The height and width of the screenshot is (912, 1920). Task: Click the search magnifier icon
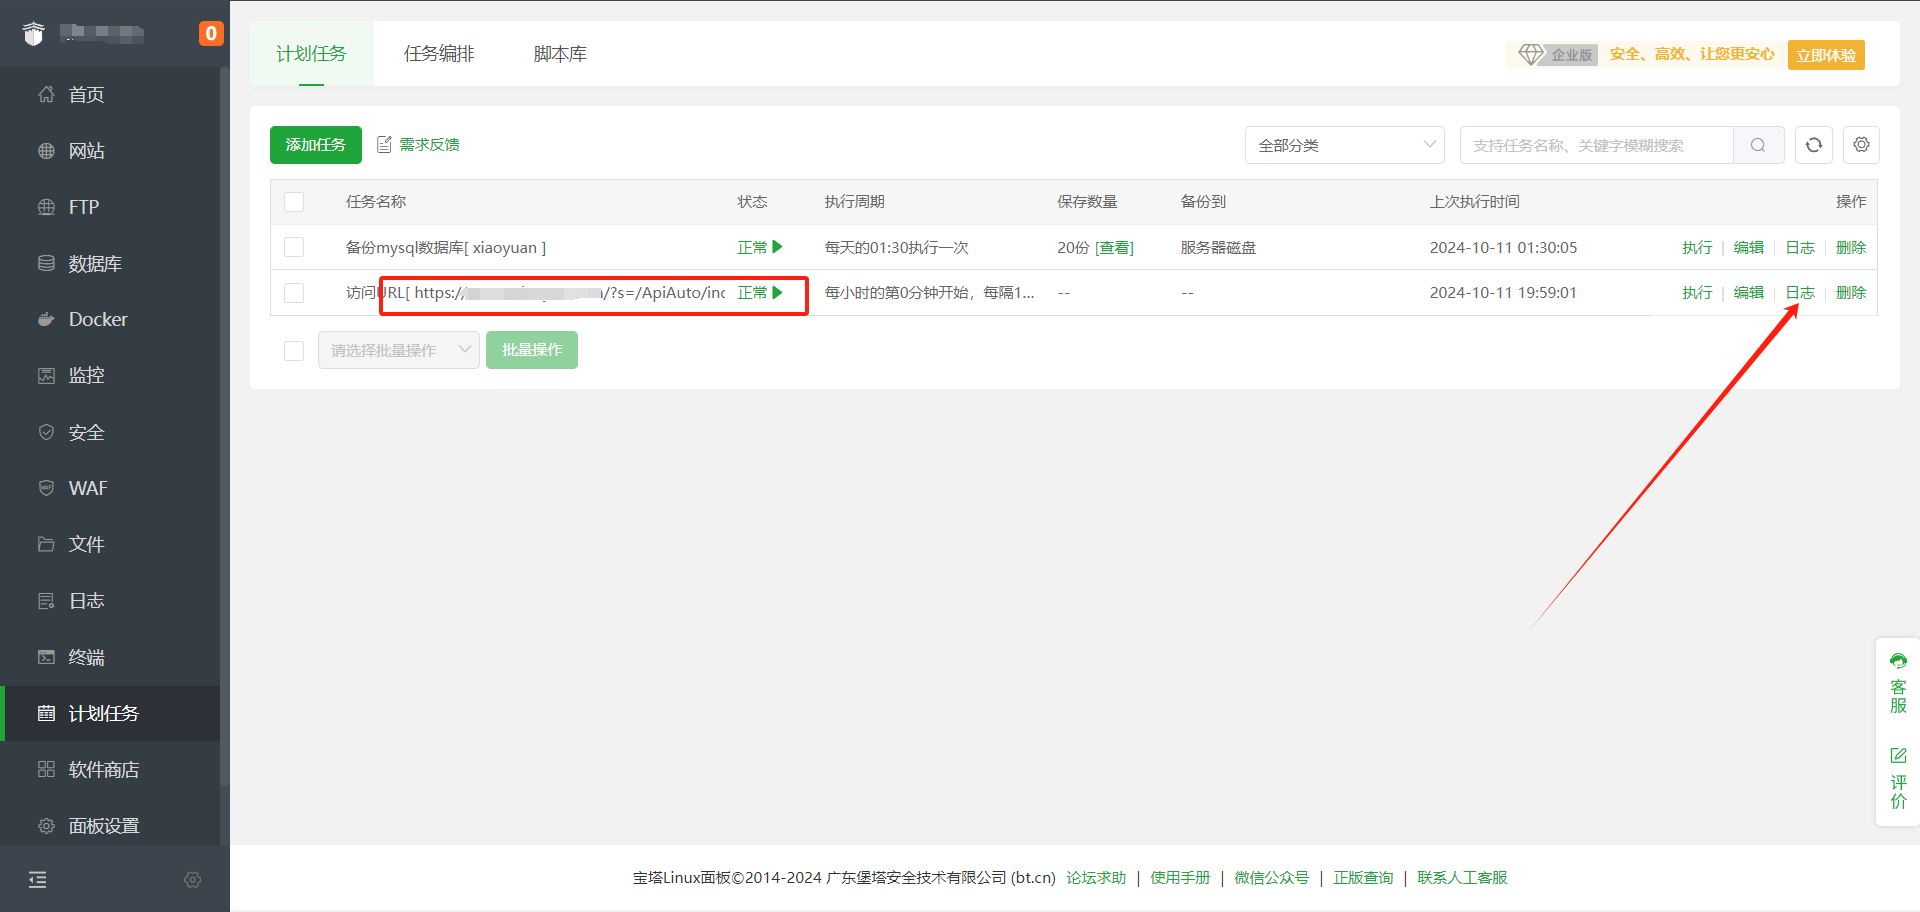[1758, 145]
